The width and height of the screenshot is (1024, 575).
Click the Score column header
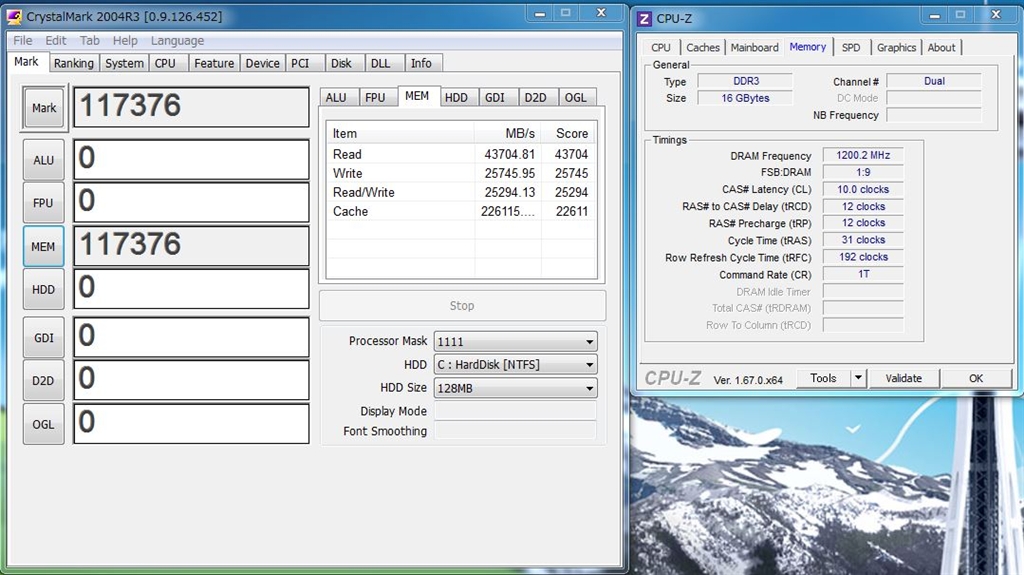point(568,133)
